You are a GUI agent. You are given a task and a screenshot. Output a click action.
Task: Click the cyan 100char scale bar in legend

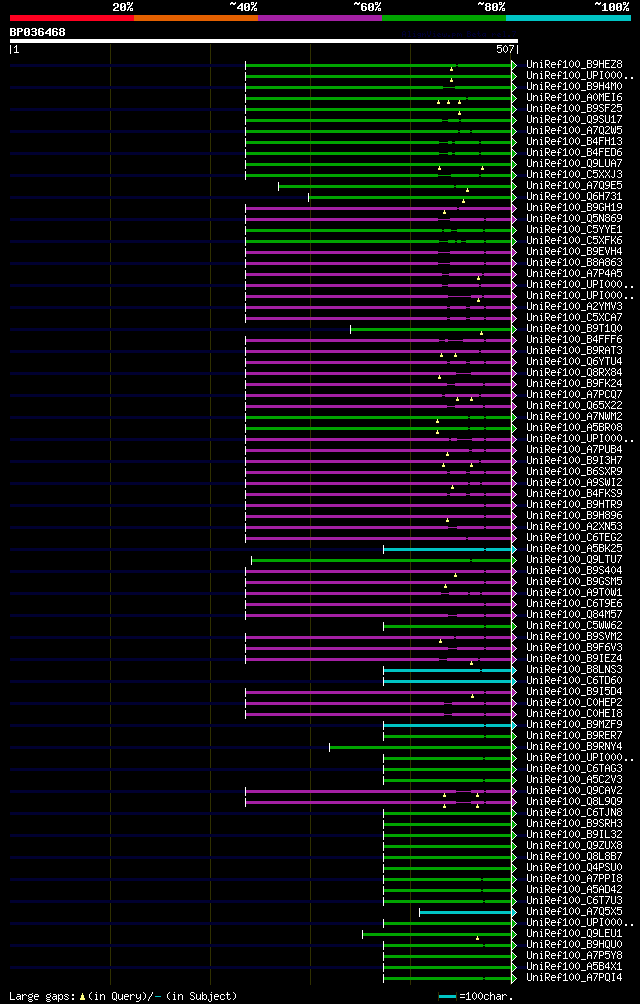click(447, 996)
